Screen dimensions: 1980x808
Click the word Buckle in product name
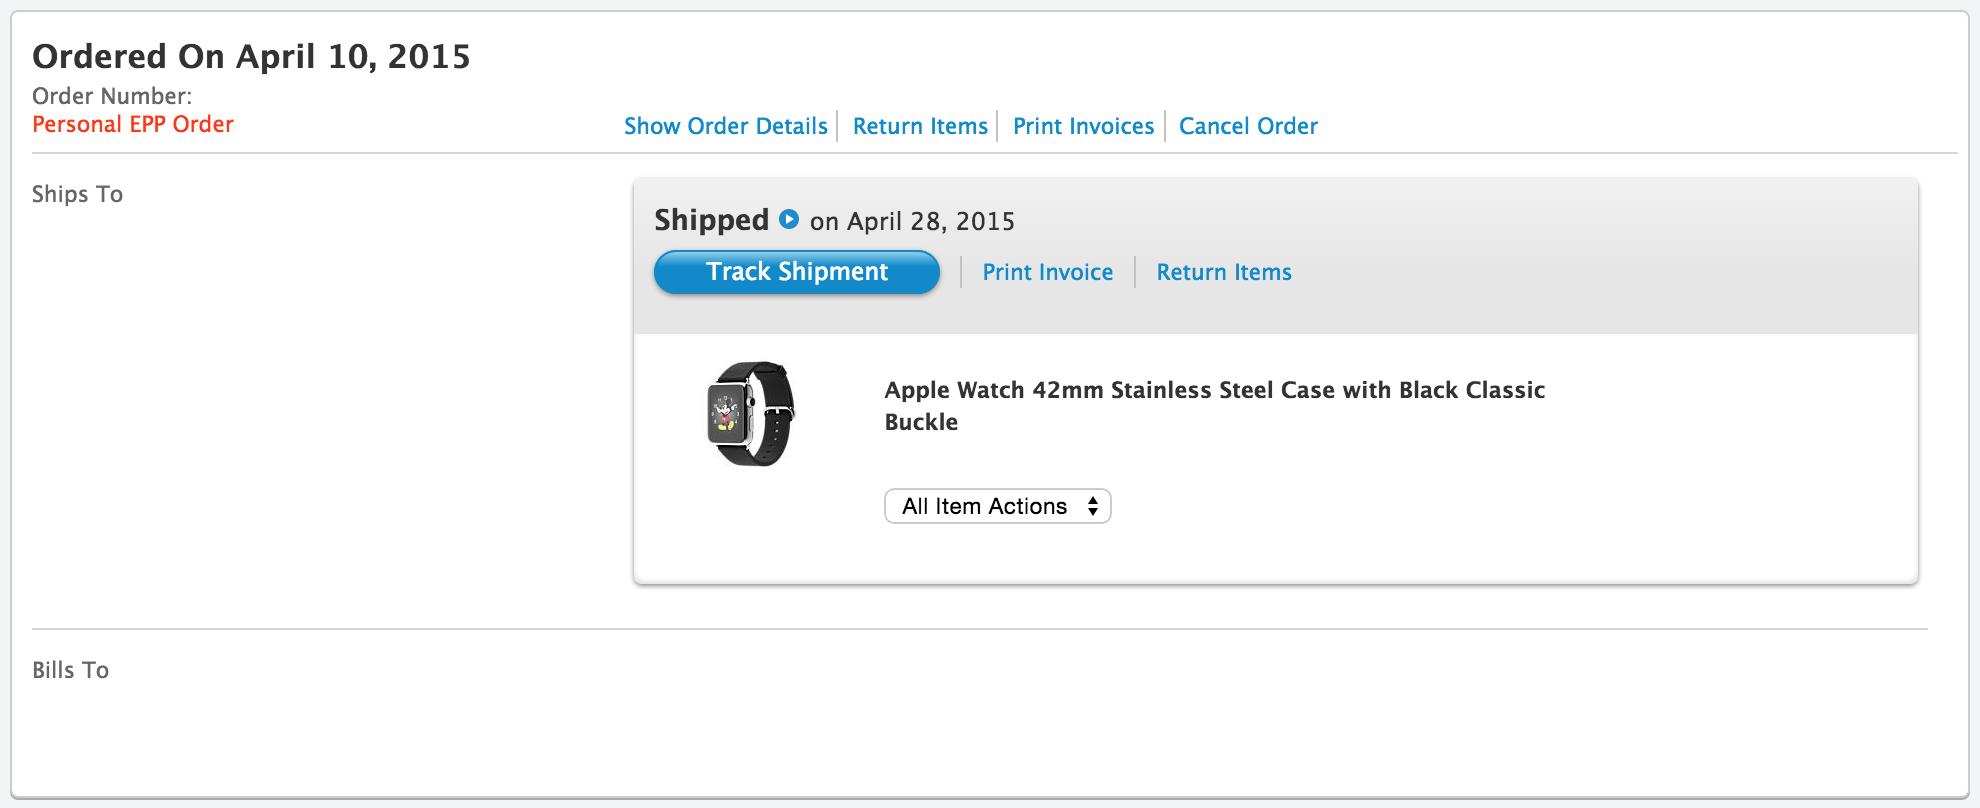click(x=921, y=422)
